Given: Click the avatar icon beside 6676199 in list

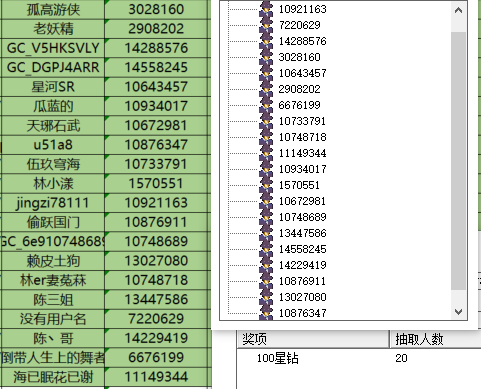Looking at the screenshot, I should (266, 105).
